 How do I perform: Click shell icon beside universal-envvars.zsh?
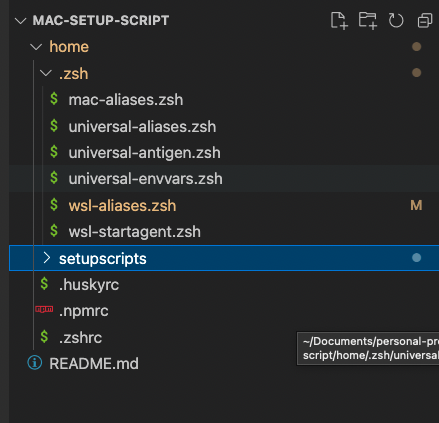(x=54, y=178)
